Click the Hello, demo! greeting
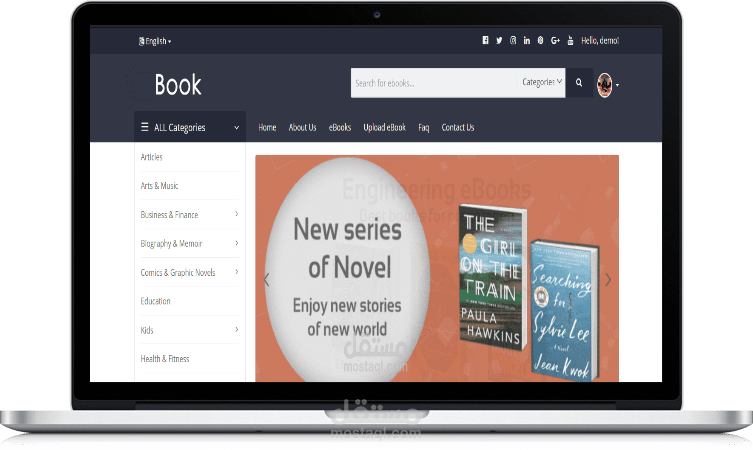753x450 pixels. [600, 40]
